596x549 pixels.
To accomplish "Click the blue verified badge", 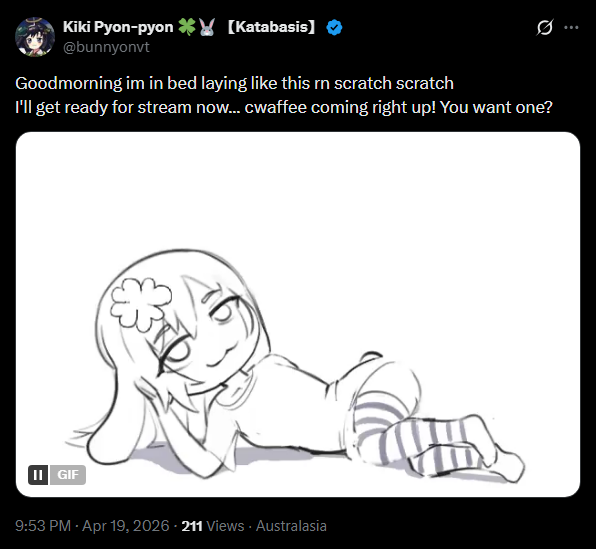I will click(x=334, y=27).
